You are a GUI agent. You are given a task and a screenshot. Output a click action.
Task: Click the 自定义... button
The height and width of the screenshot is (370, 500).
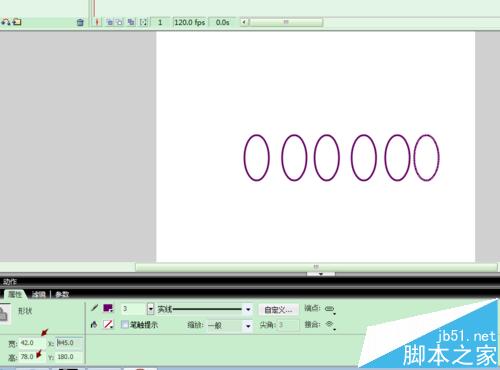click(278, 310)
